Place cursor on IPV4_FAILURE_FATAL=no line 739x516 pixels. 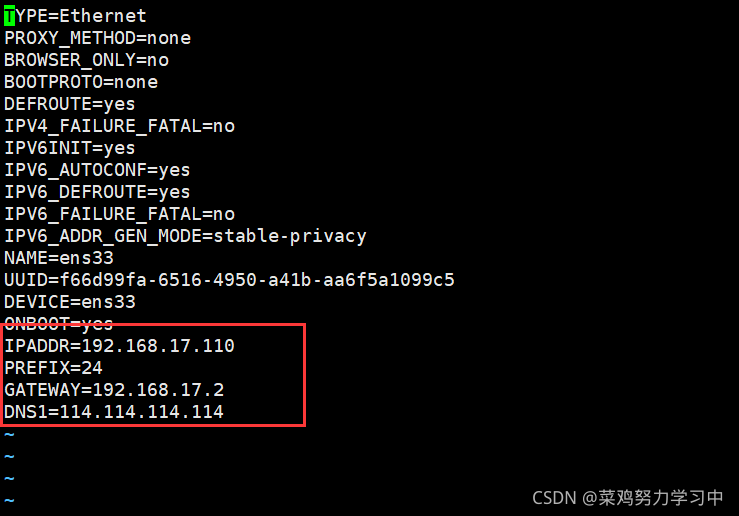[x=119, y=126]
